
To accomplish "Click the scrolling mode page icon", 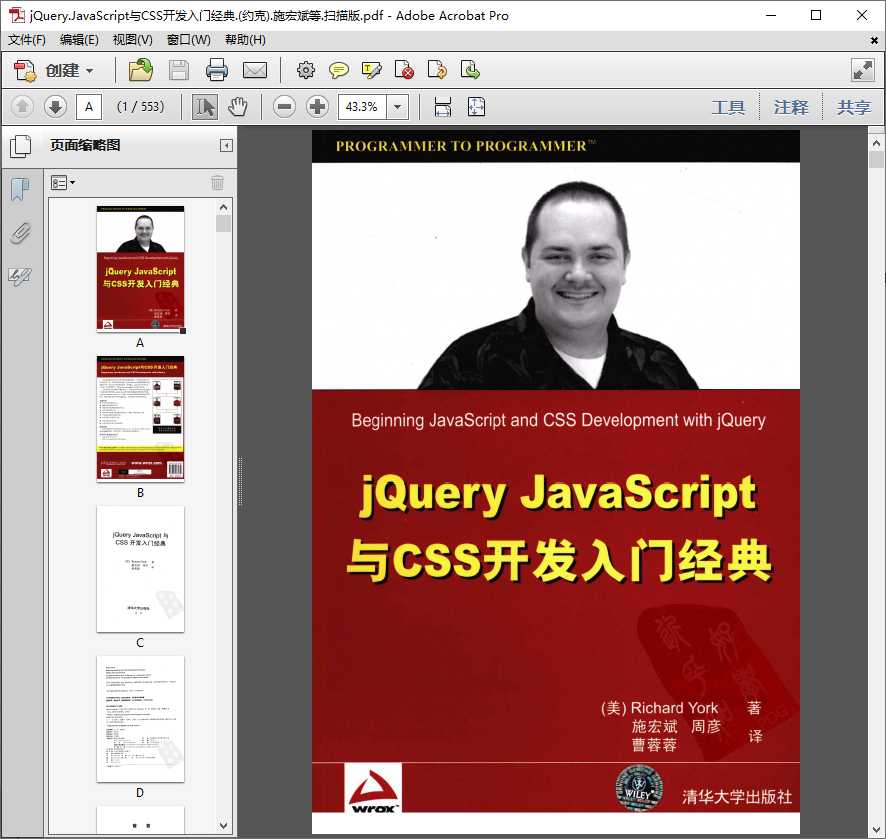I will click(x=442, y=106).
